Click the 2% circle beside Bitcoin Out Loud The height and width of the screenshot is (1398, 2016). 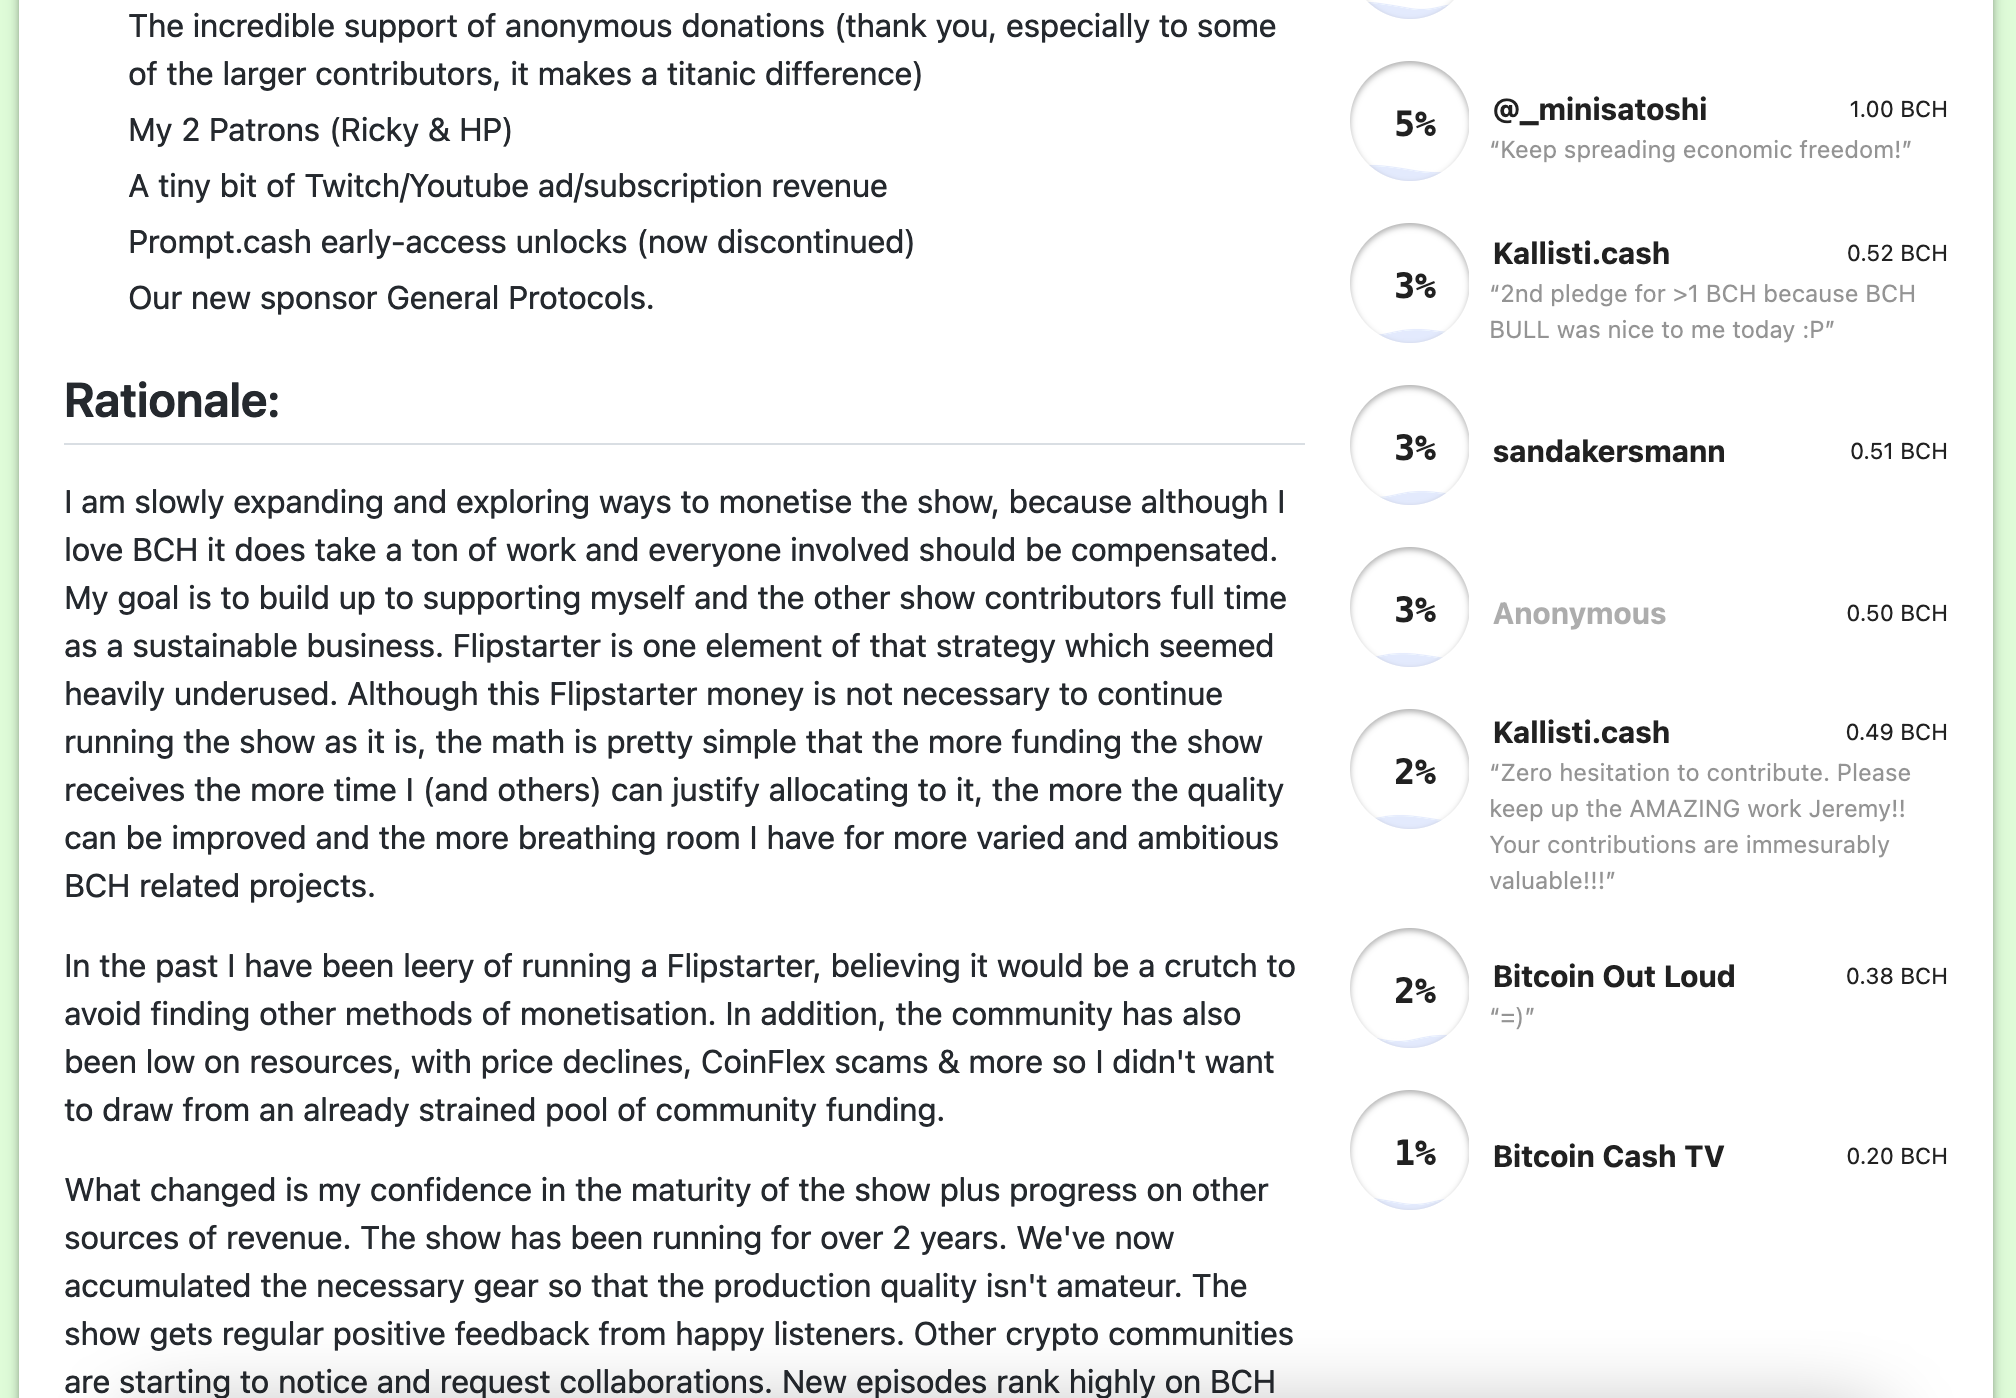[x=1409, y=989]
